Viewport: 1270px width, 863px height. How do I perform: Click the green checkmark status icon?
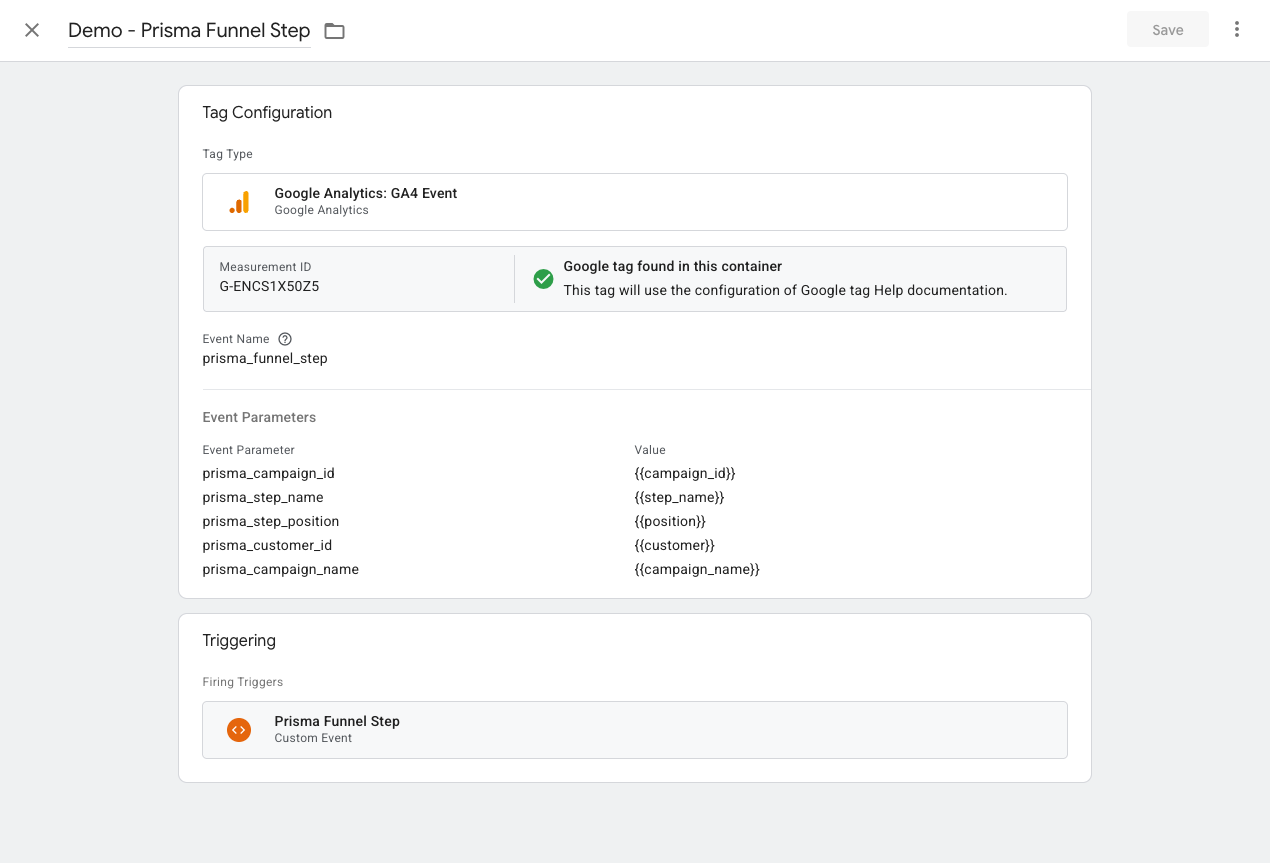click(x=543, y=279)
